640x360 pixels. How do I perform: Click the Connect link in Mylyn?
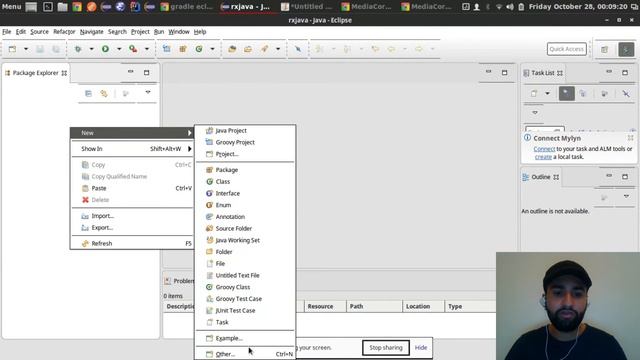pyautogui.click(x=544, y=149)
